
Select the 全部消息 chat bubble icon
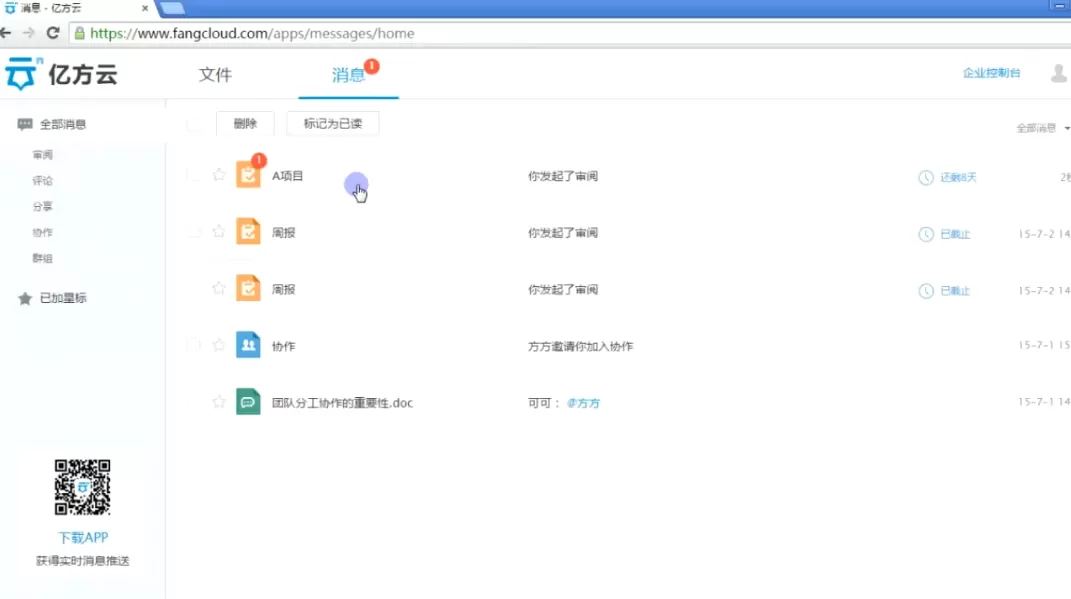[25, 124]
